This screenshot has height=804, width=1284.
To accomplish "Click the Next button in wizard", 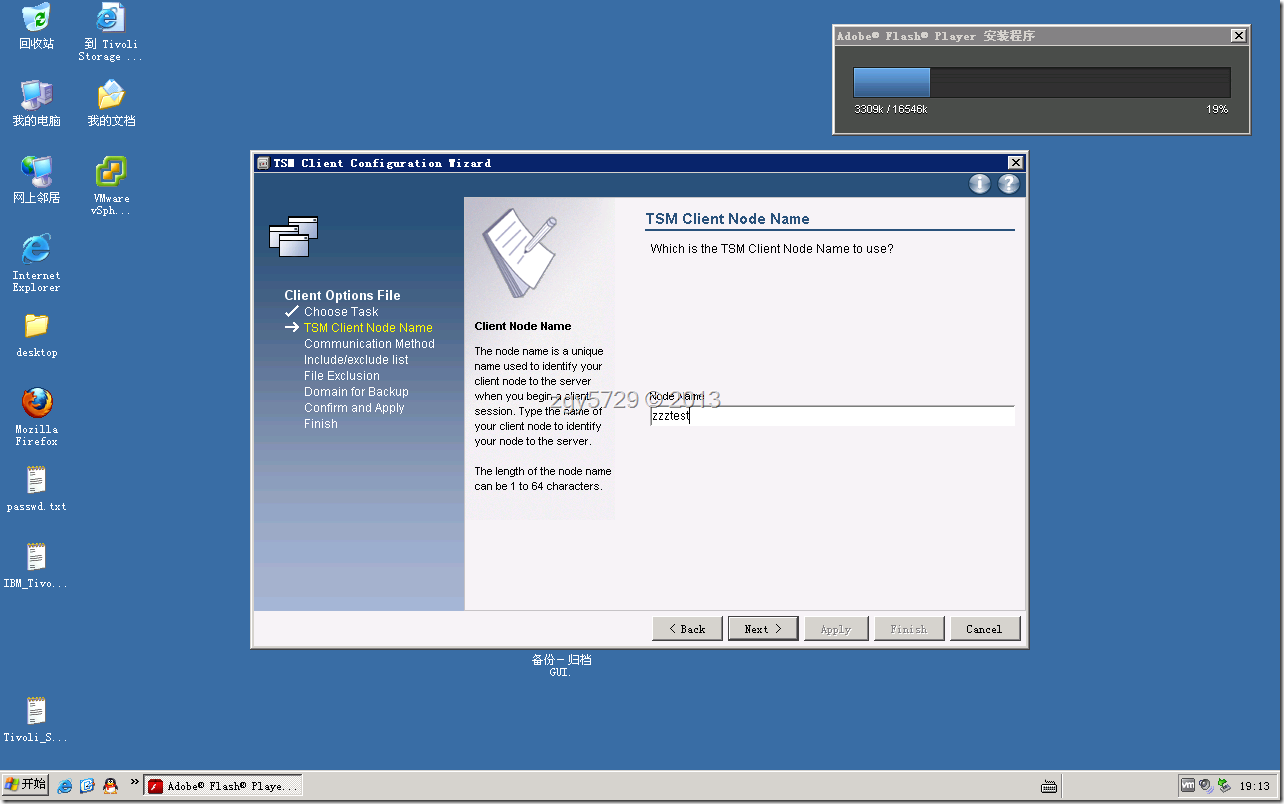I will coord(763,629).
